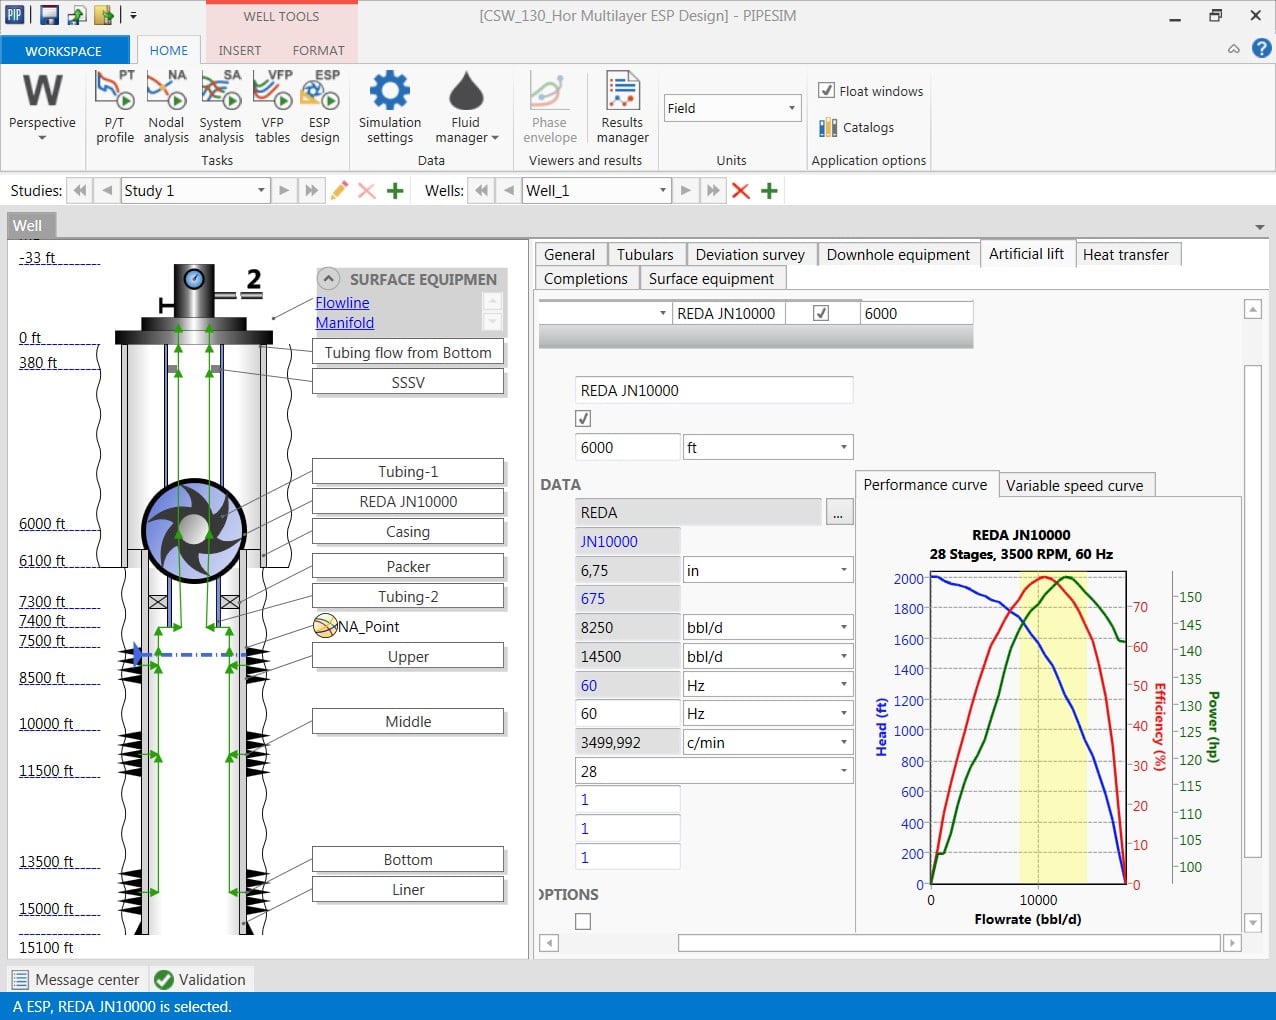
Task: Run the P/T profile task
Action: coord(114,106)
